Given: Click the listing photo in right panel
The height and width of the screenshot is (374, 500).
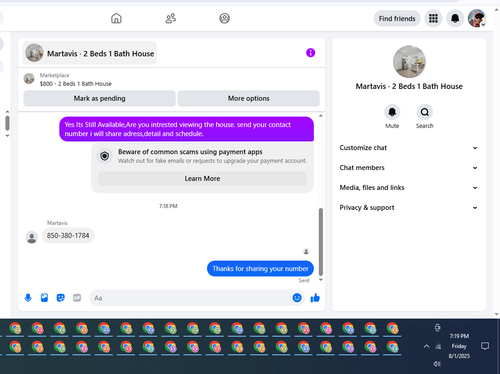Looking at the screenshot, I should [409, 62].
